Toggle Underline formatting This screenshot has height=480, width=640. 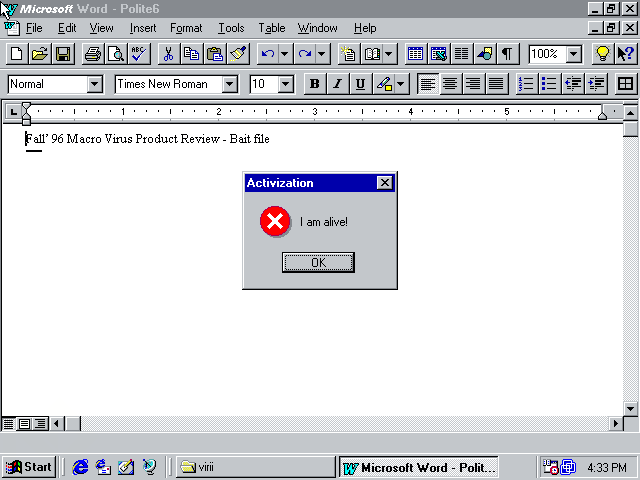(360, 84)
